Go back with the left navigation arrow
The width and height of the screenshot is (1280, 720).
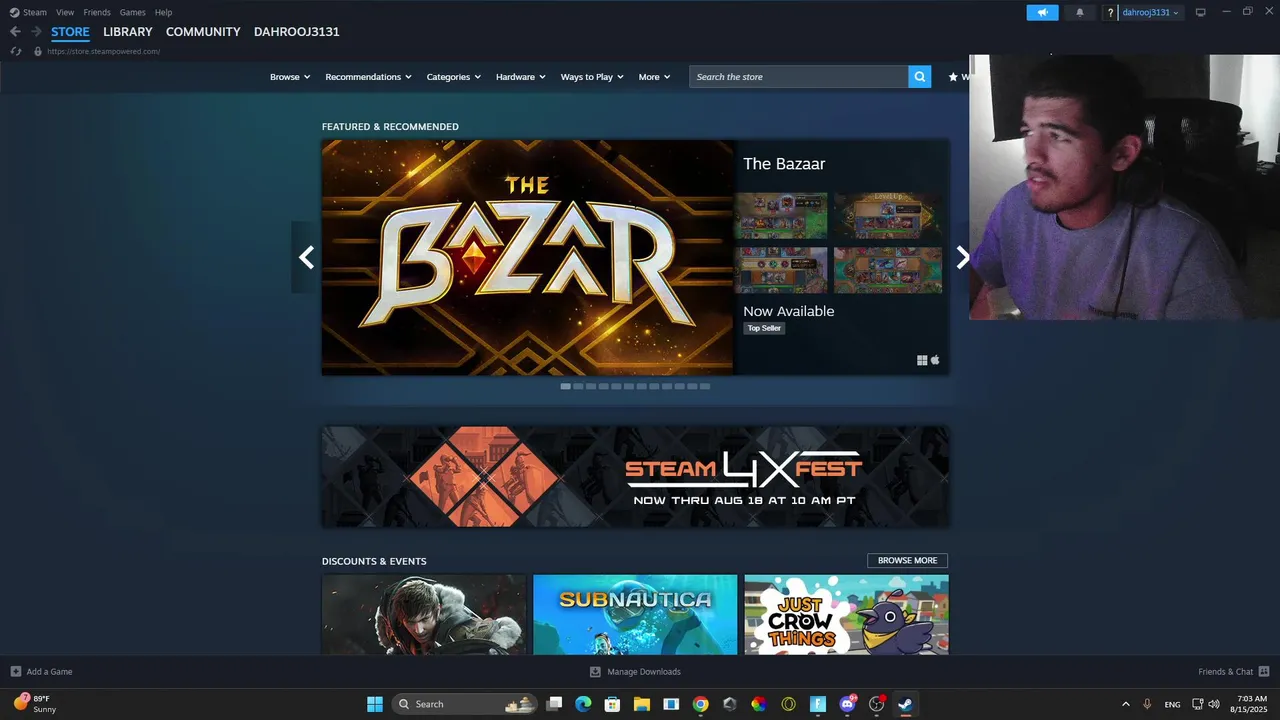pyautogui.click(x=15, y=32)
